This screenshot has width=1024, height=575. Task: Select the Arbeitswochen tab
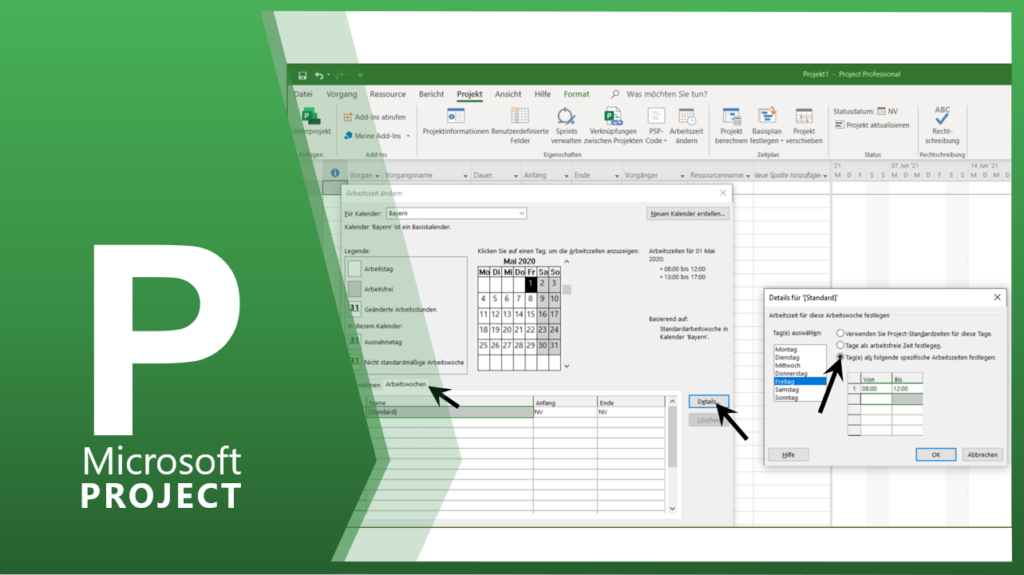tap(406, 384)
